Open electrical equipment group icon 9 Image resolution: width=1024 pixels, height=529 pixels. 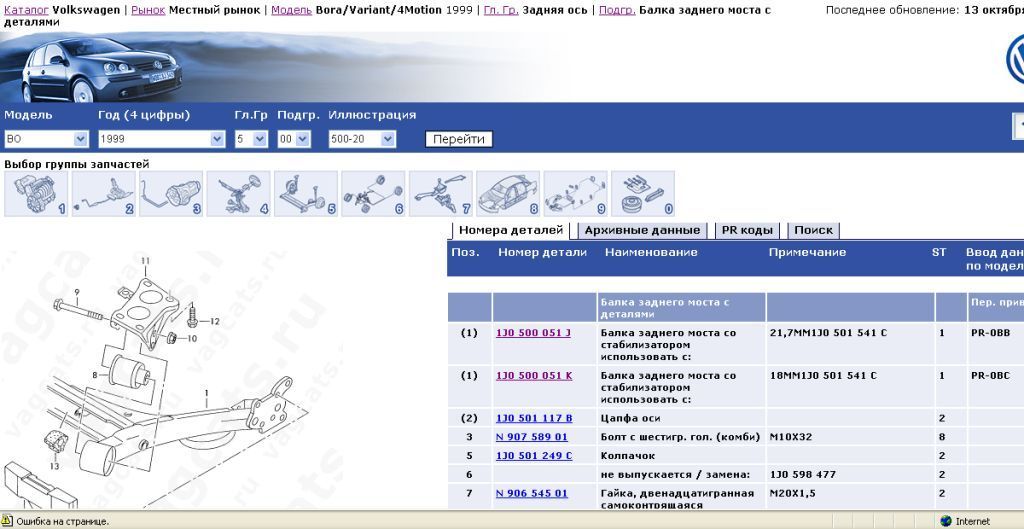tap(575, 194)
